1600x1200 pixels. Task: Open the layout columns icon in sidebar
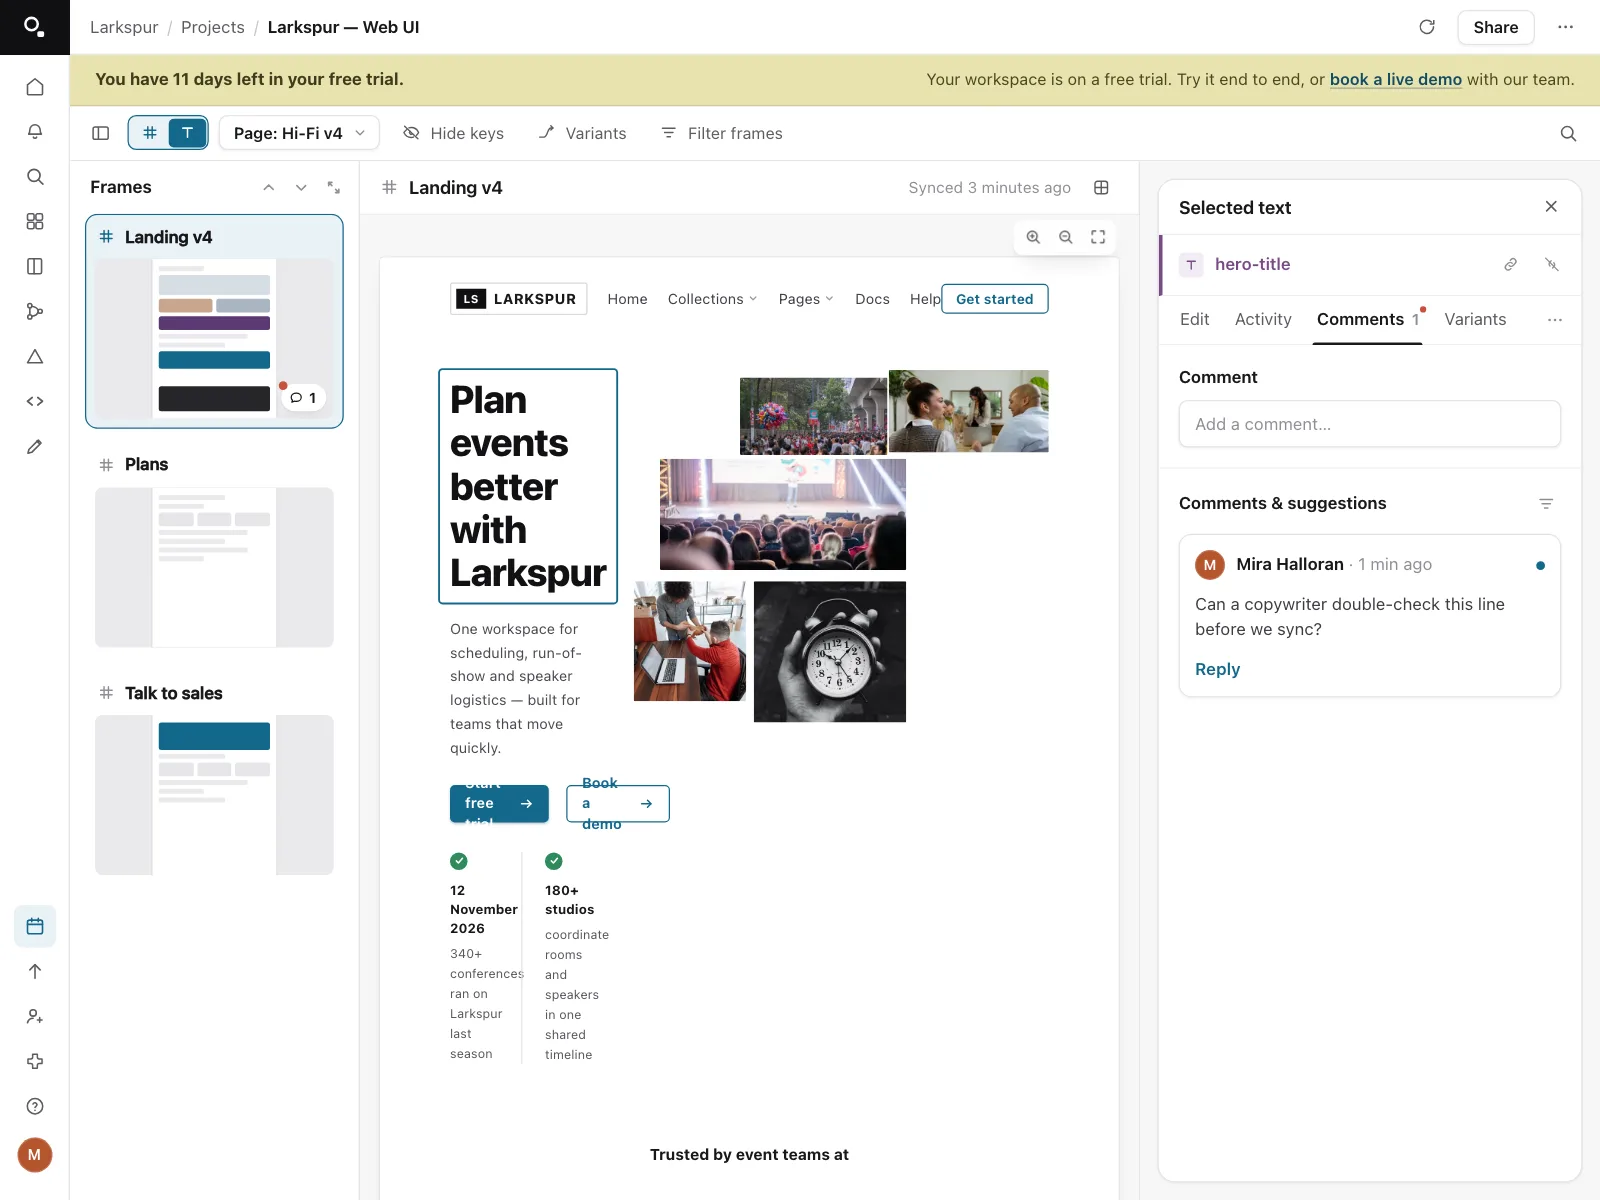[x=35, y=266]
